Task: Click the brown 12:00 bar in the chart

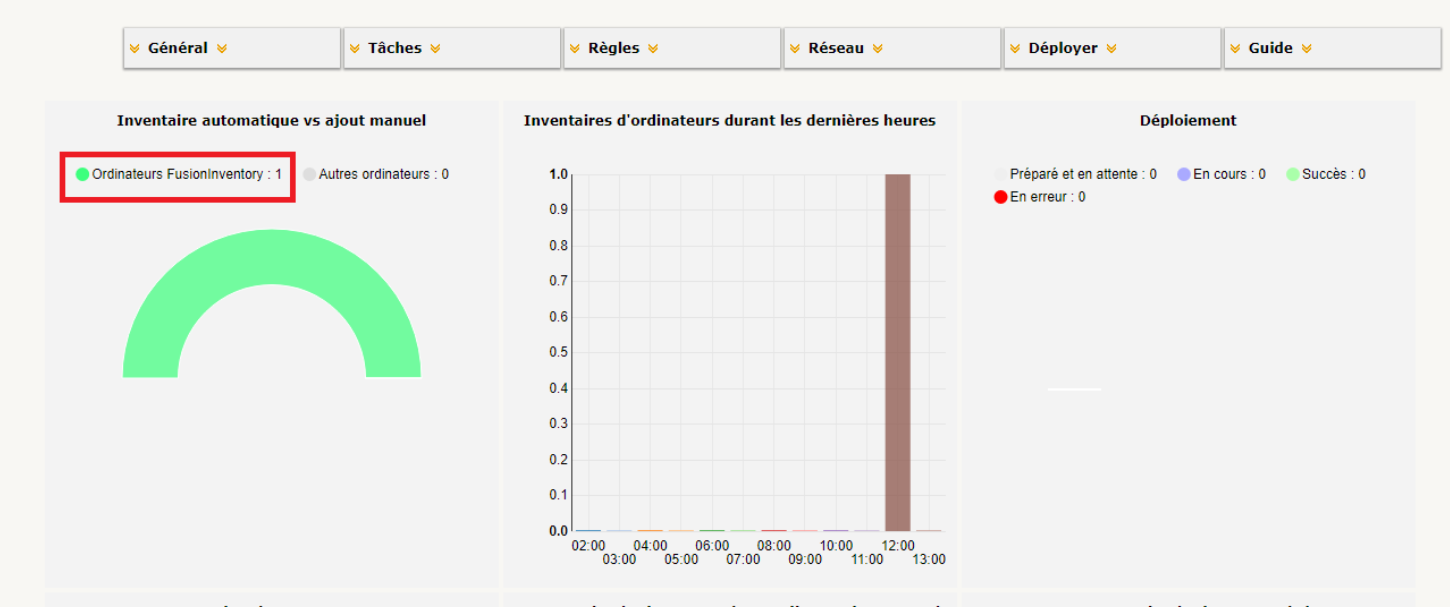Action: coord(897,352)
